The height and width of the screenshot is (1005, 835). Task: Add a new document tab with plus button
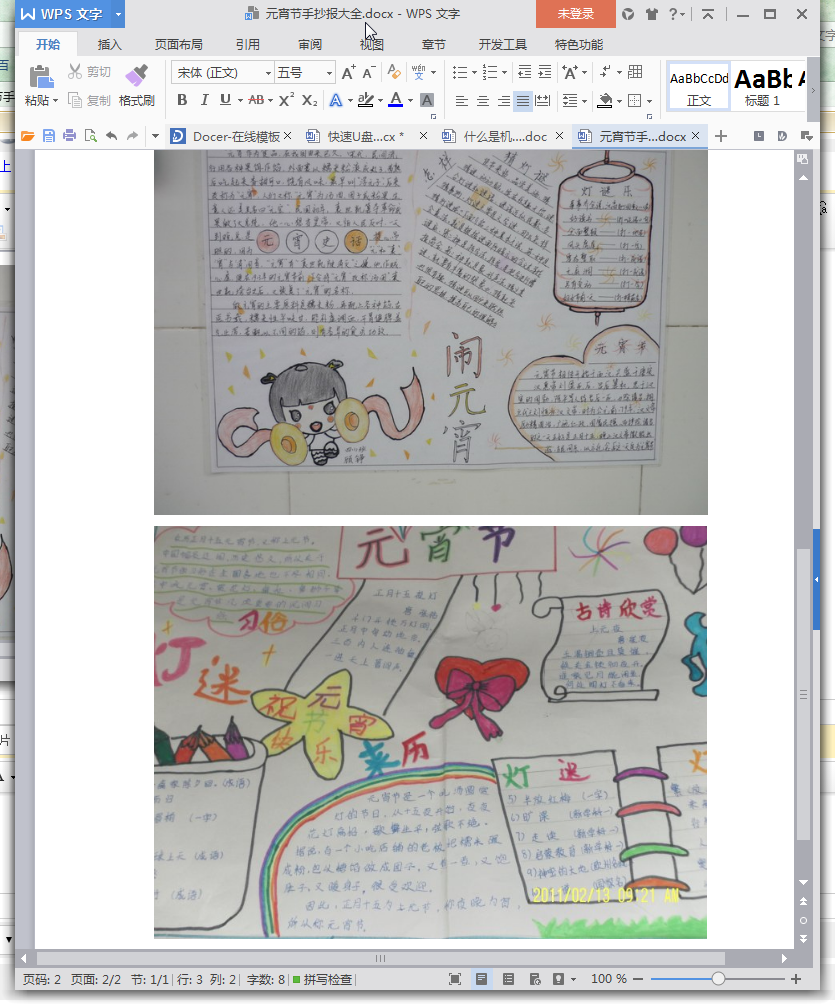click(x=721, y=136)
